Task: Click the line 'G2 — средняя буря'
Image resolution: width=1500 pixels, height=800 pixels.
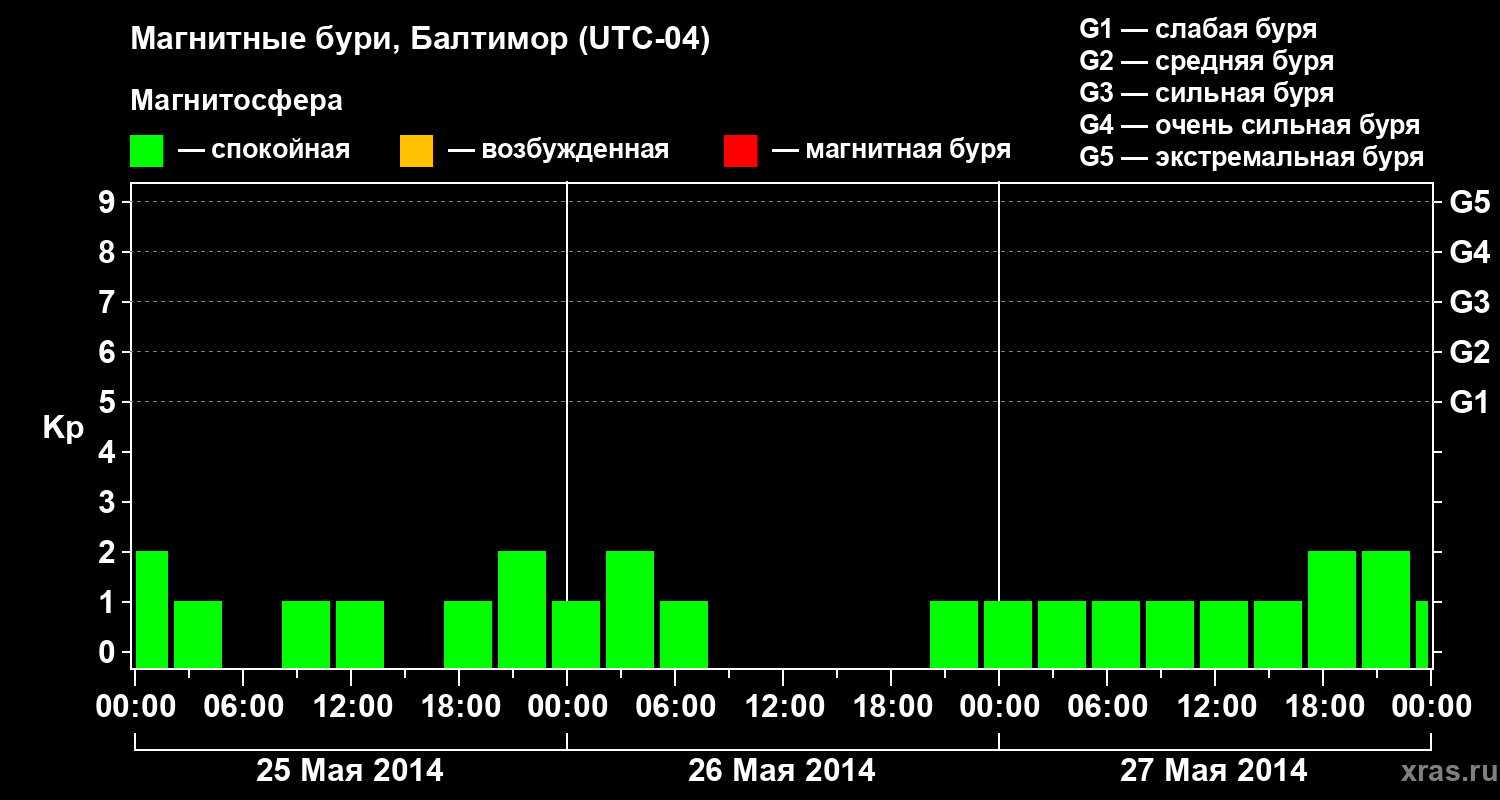Action: [x=1207, y=61]
